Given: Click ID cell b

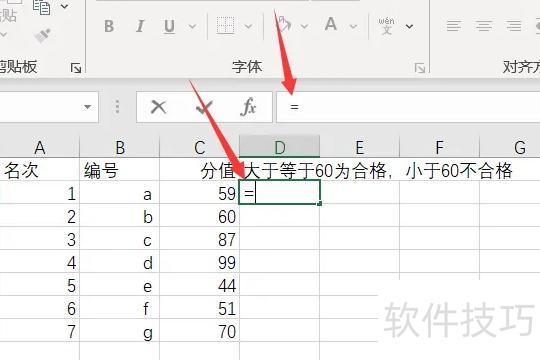Looking at the screenshot, I should 120,216.
